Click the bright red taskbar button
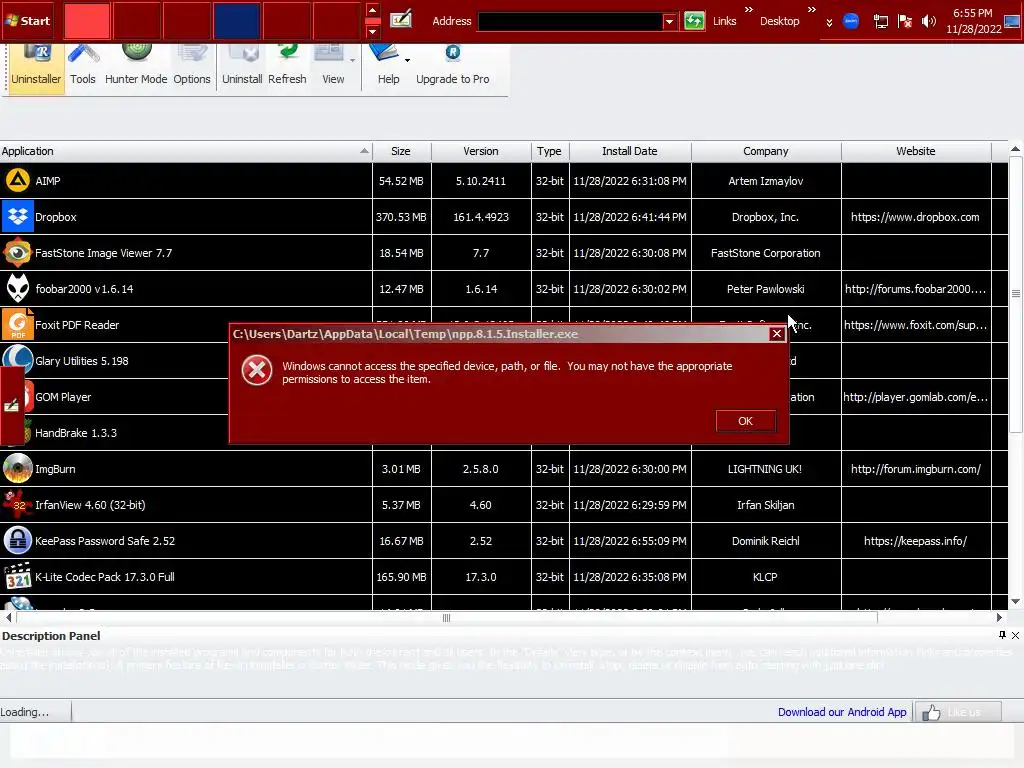This screenshot has height=768, width=1024. (87, 21)
